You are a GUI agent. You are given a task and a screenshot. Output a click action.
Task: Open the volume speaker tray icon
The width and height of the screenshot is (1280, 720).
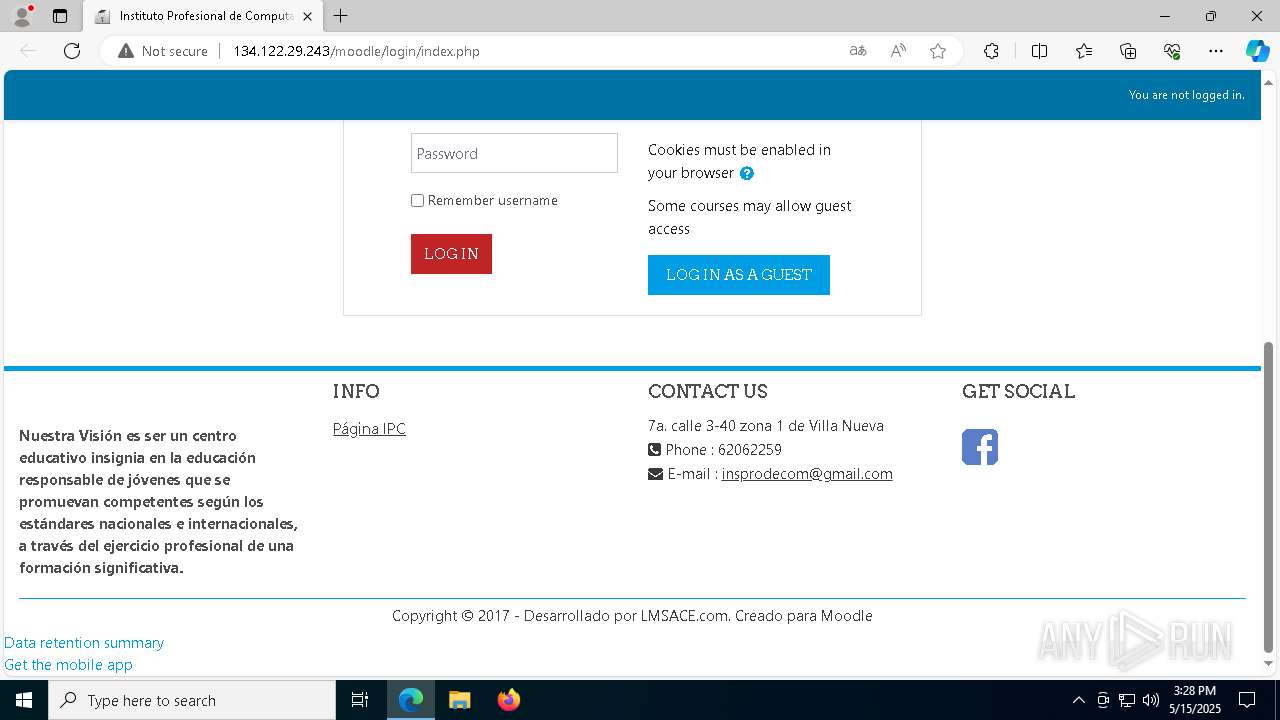pyautogui.click(x=1151, y=700)
